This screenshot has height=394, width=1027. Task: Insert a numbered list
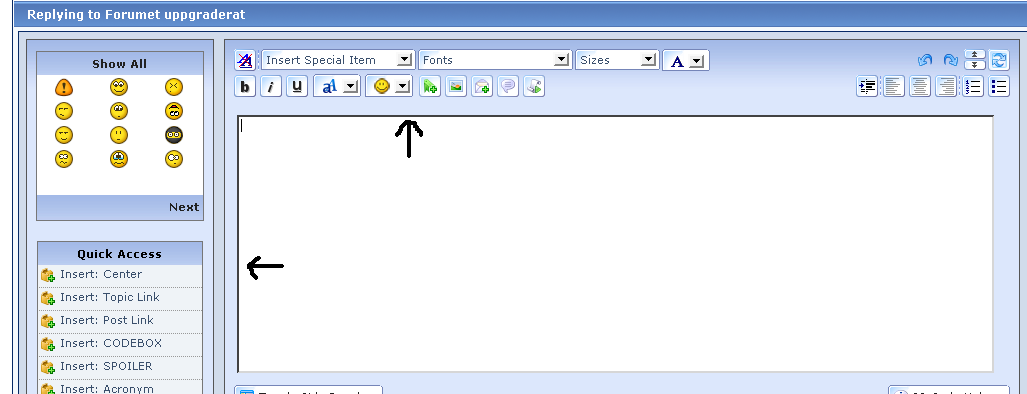point(973,86)
